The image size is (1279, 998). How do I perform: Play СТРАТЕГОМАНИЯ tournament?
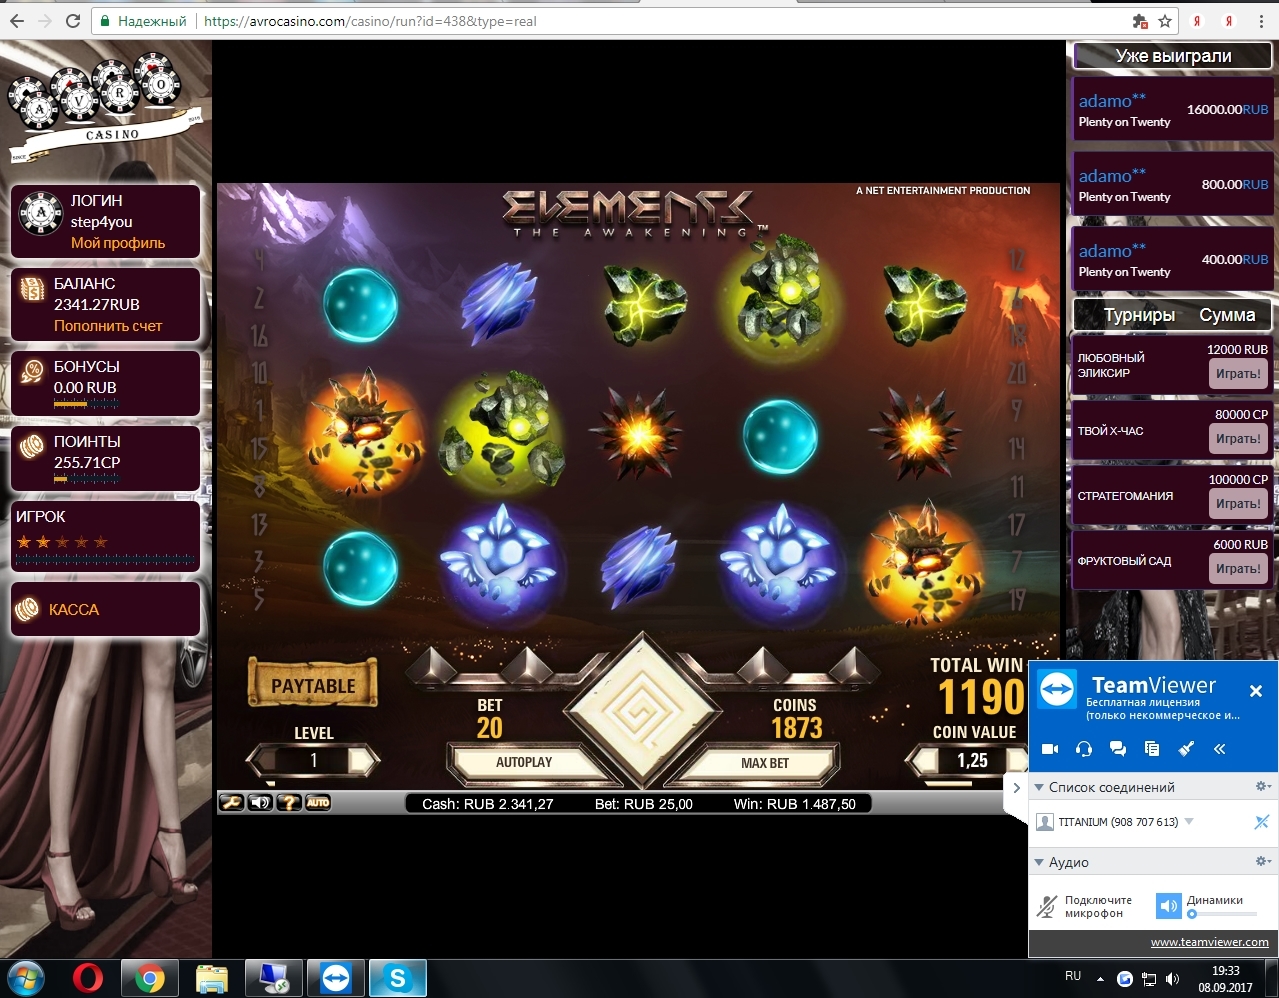pos(1238,504)
